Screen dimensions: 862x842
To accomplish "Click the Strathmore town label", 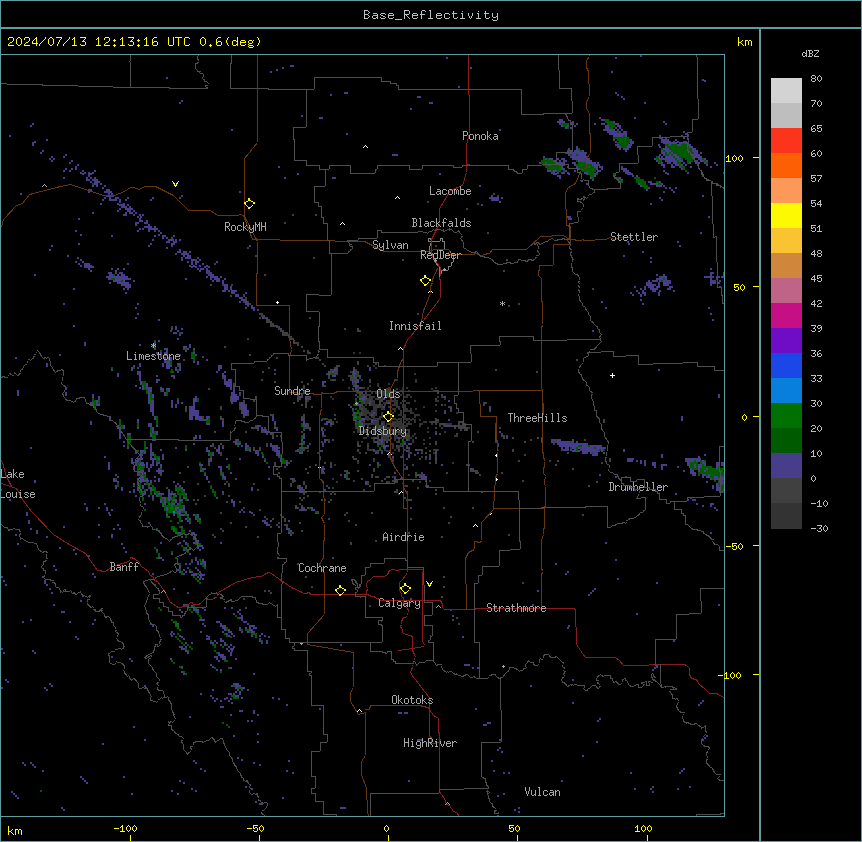I will tap(516, 608).
